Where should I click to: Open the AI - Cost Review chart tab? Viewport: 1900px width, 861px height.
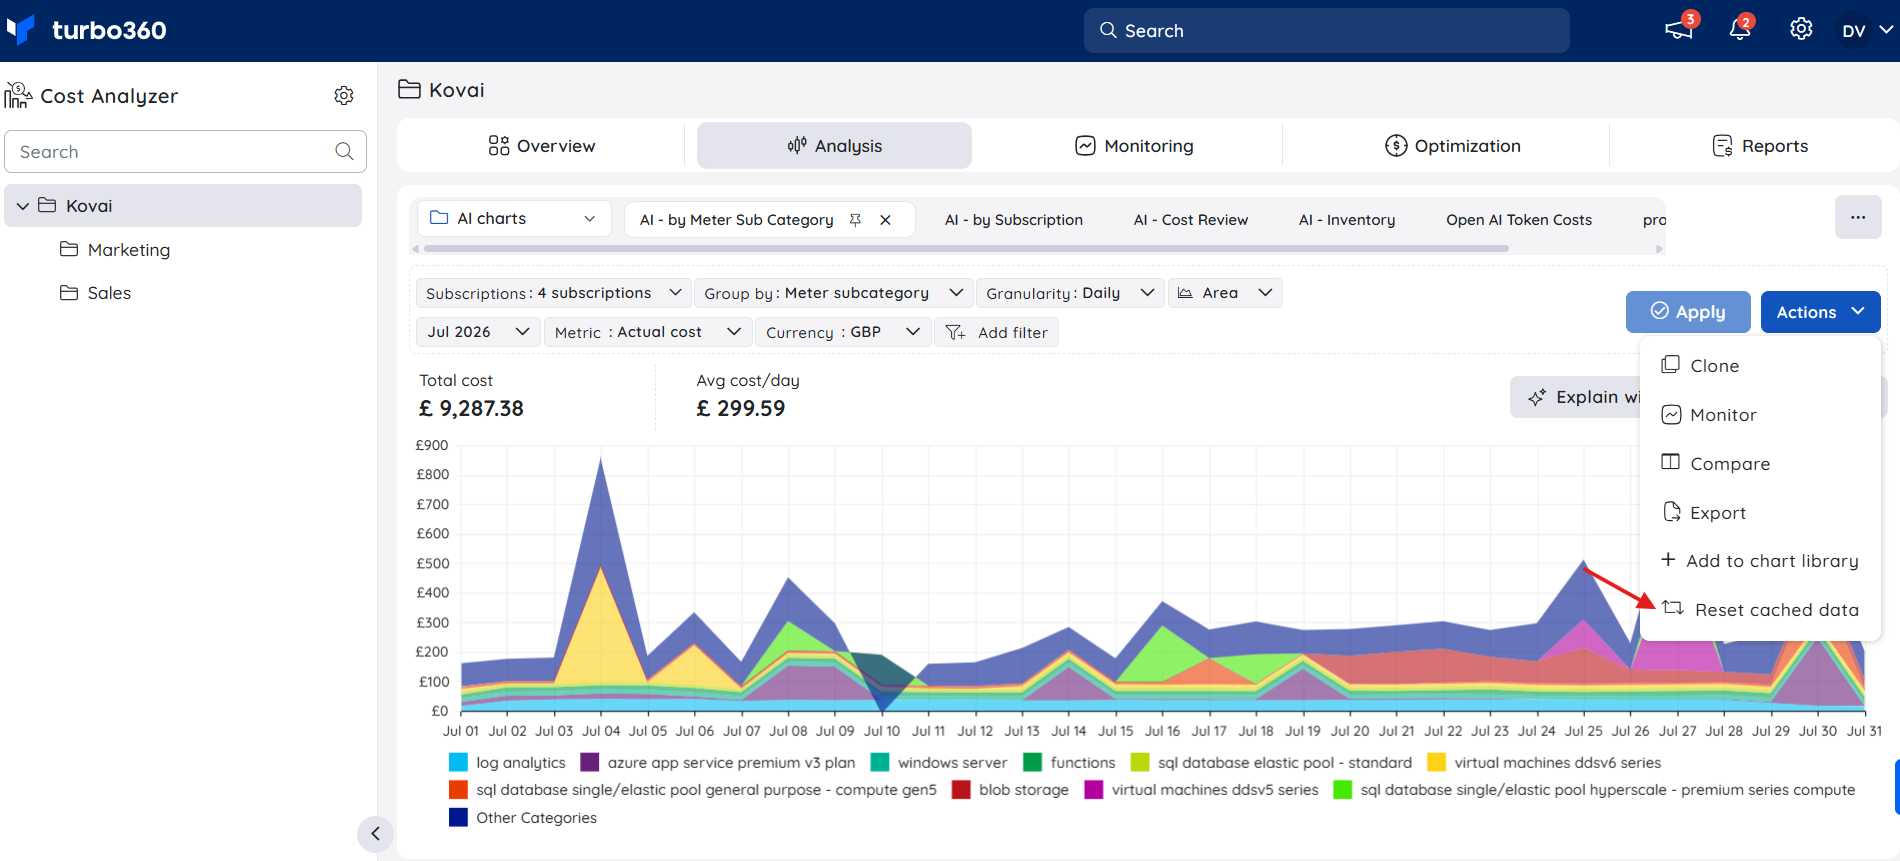point(1190,220)
